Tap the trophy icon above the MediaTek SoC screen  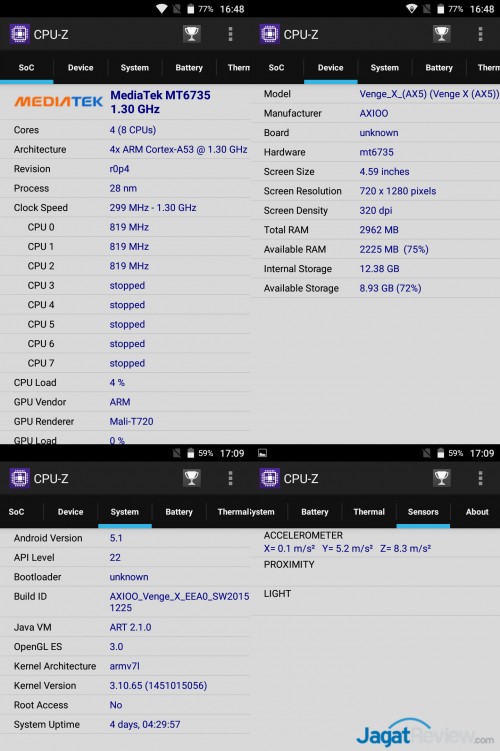point(192,34)
